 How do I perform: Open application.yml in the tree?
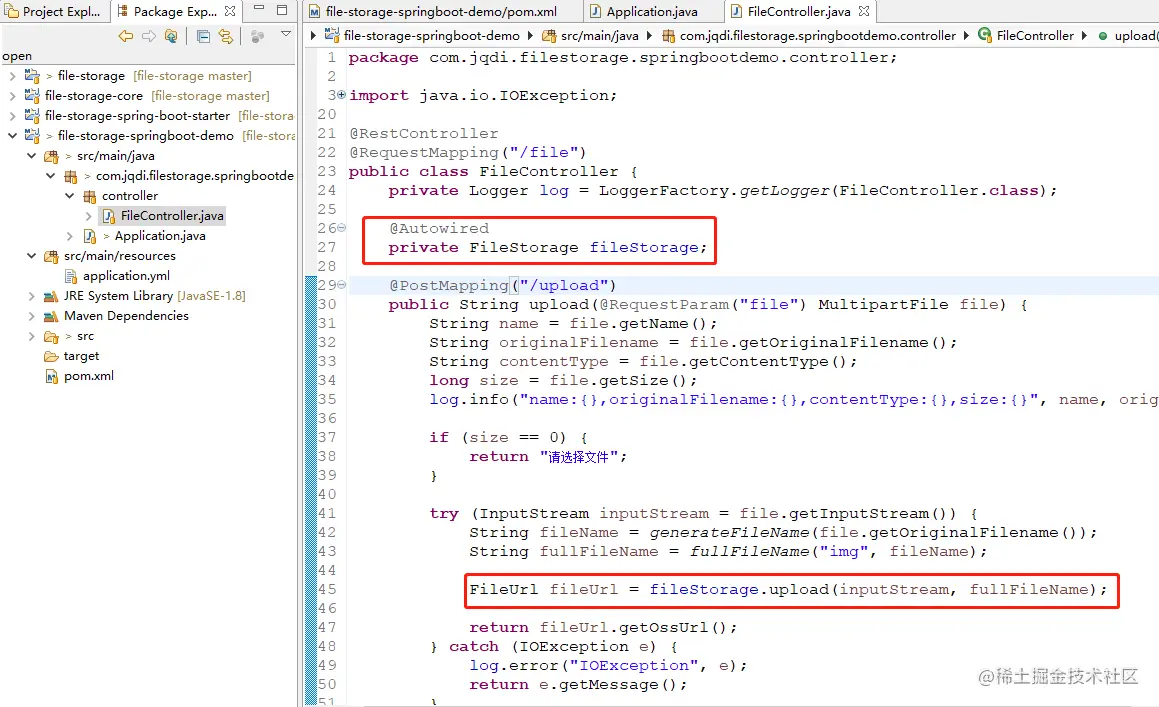tap(126, 275)
